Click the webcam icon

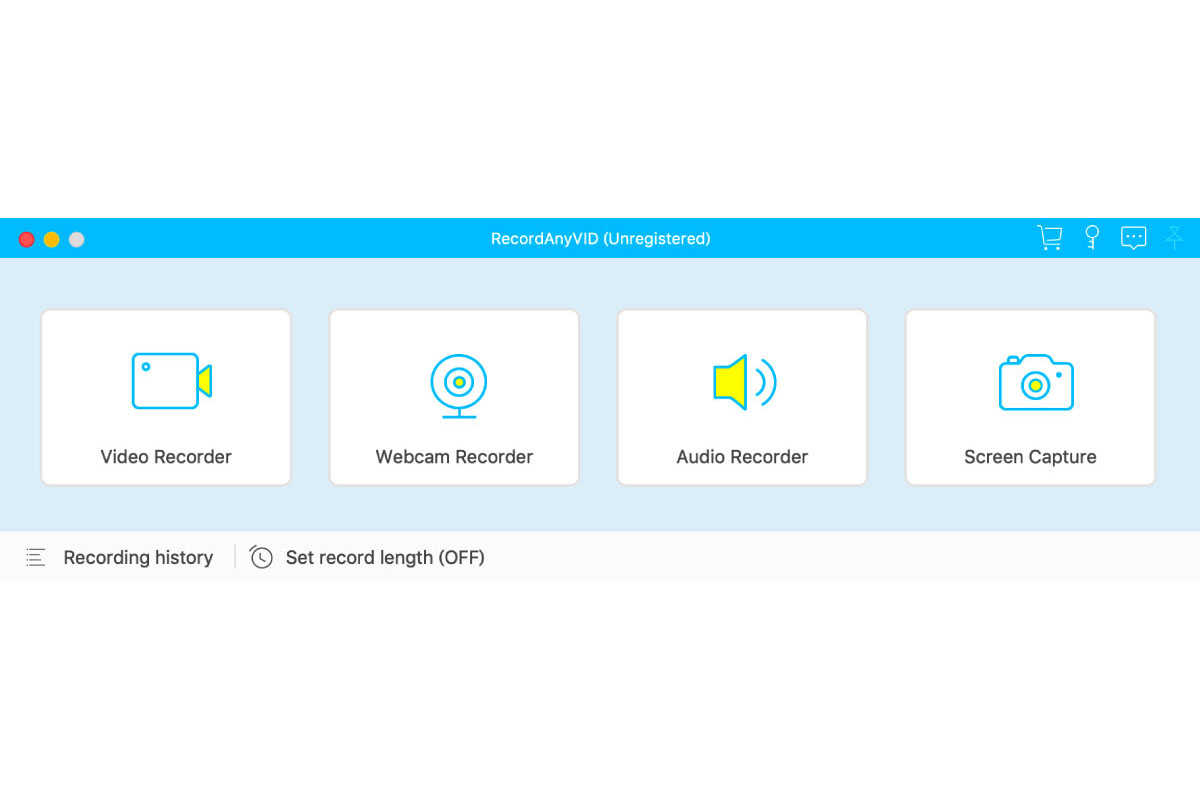[x=459, y=385]
